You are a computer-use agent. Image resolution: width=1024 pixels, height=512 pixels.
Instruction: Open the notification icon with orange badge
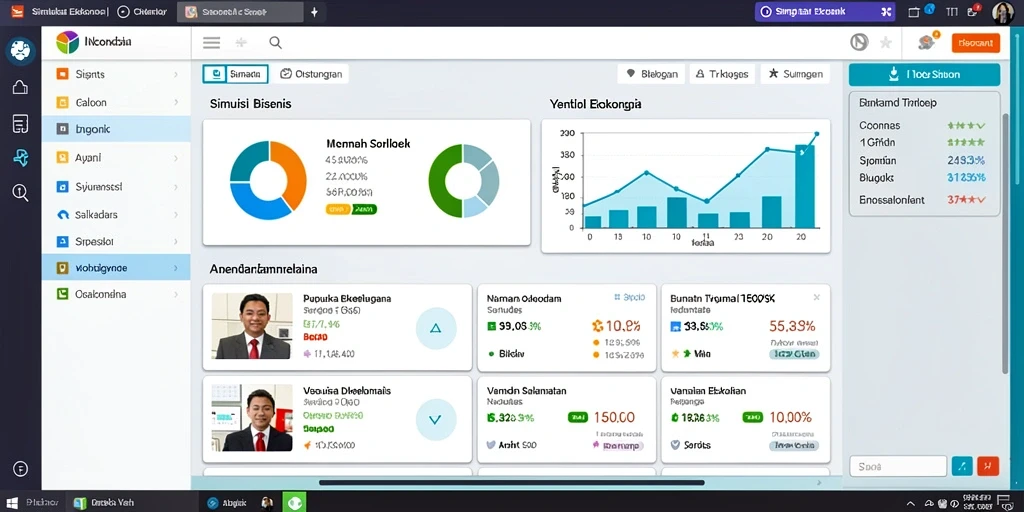(927, 42)
